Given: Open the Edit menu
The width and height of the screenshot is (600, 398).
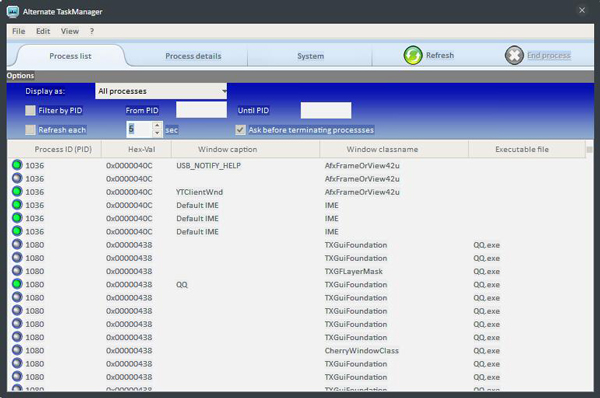Looking at the screenshot, I should point(43,31).
